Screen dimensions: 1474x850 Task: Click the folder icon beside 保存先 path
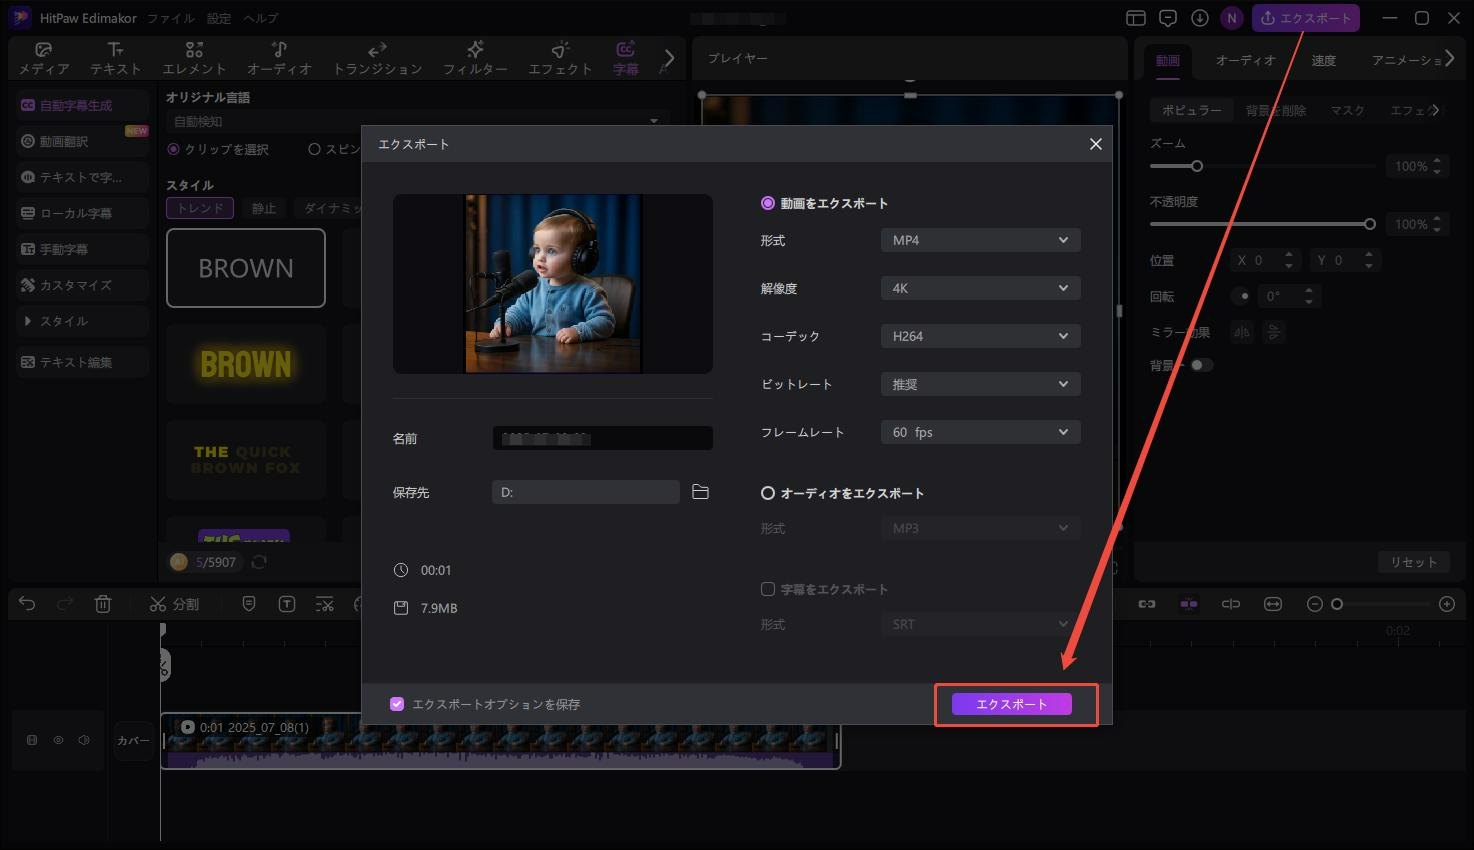(700, 492)
